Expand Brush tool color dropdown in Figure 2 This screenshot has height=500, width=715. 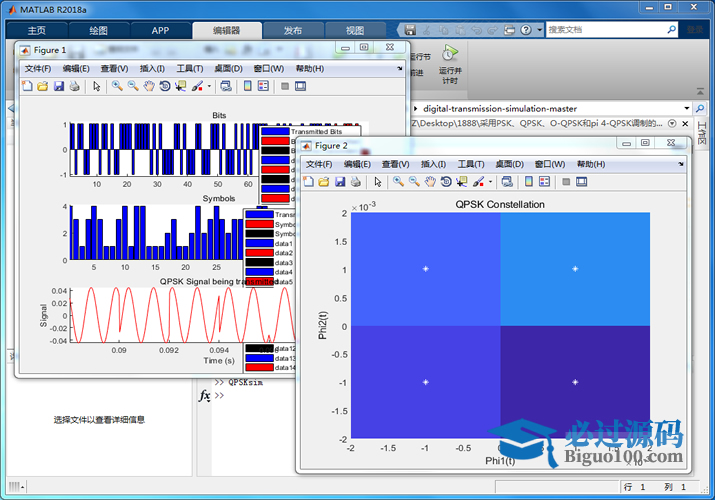tap(489, 181)
